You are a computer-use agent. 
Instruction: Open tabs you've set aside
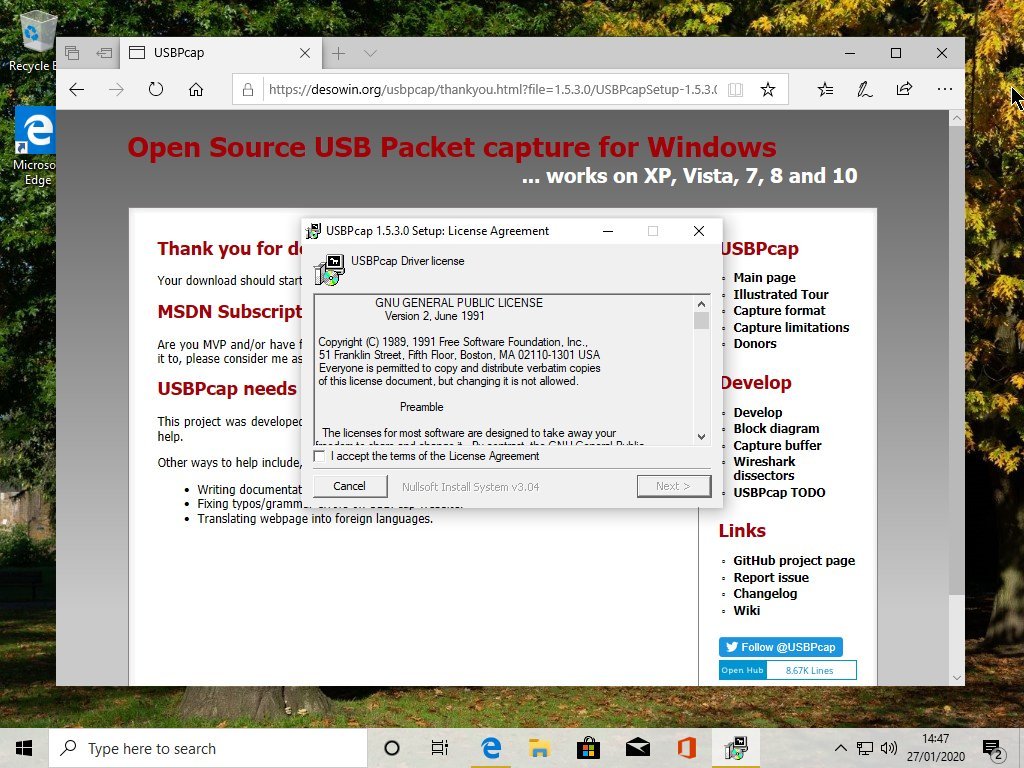[x=72, y=53]
